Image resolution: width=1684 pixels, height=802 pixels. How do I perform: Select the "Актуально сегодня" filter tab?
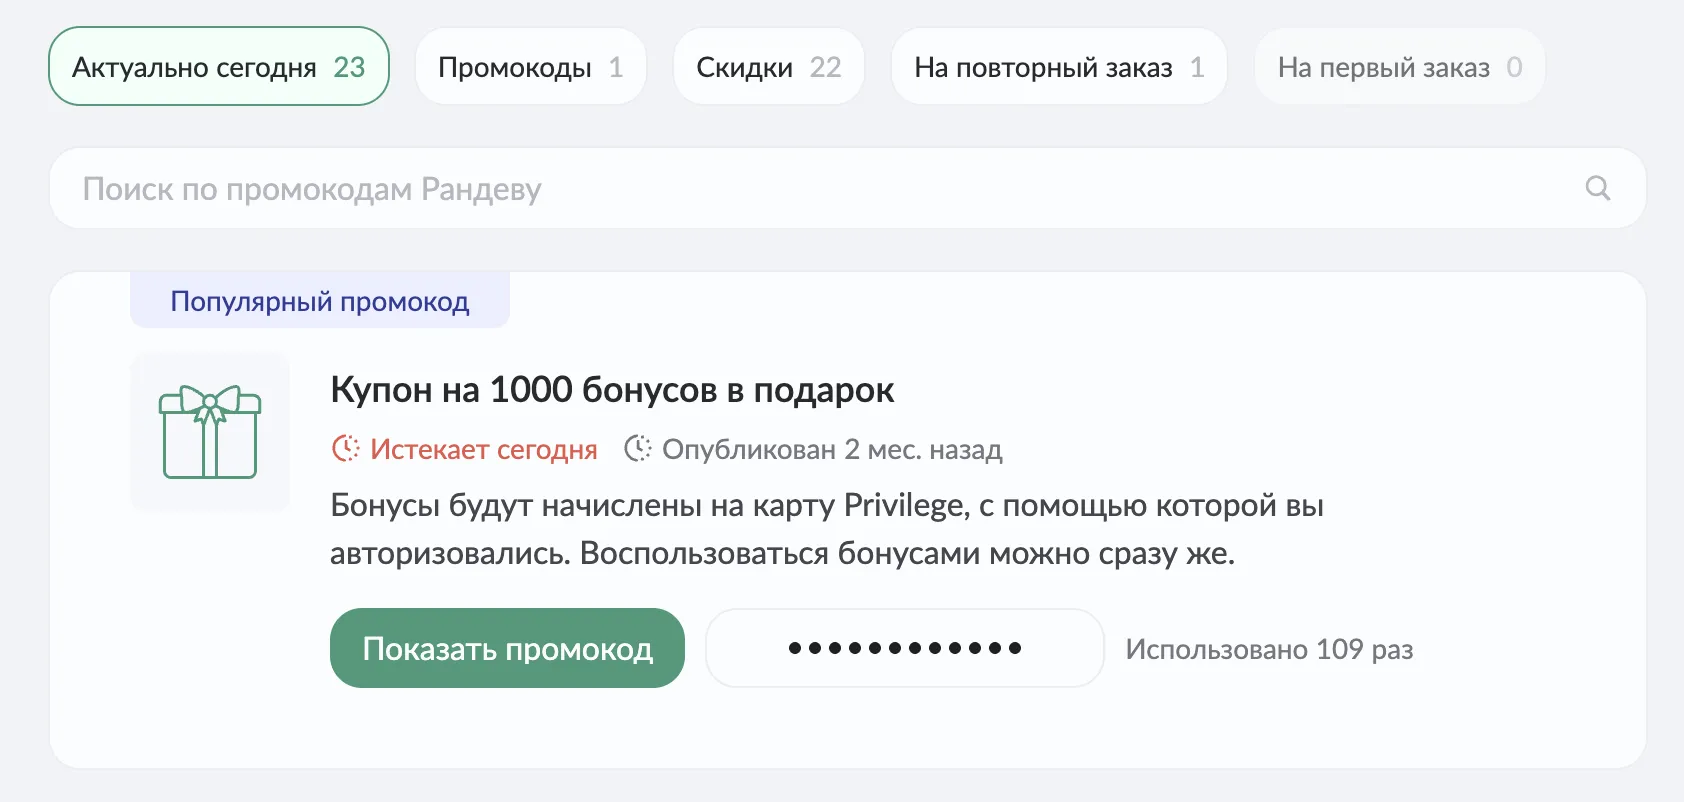pyautogui.click(x=219, y=67)
